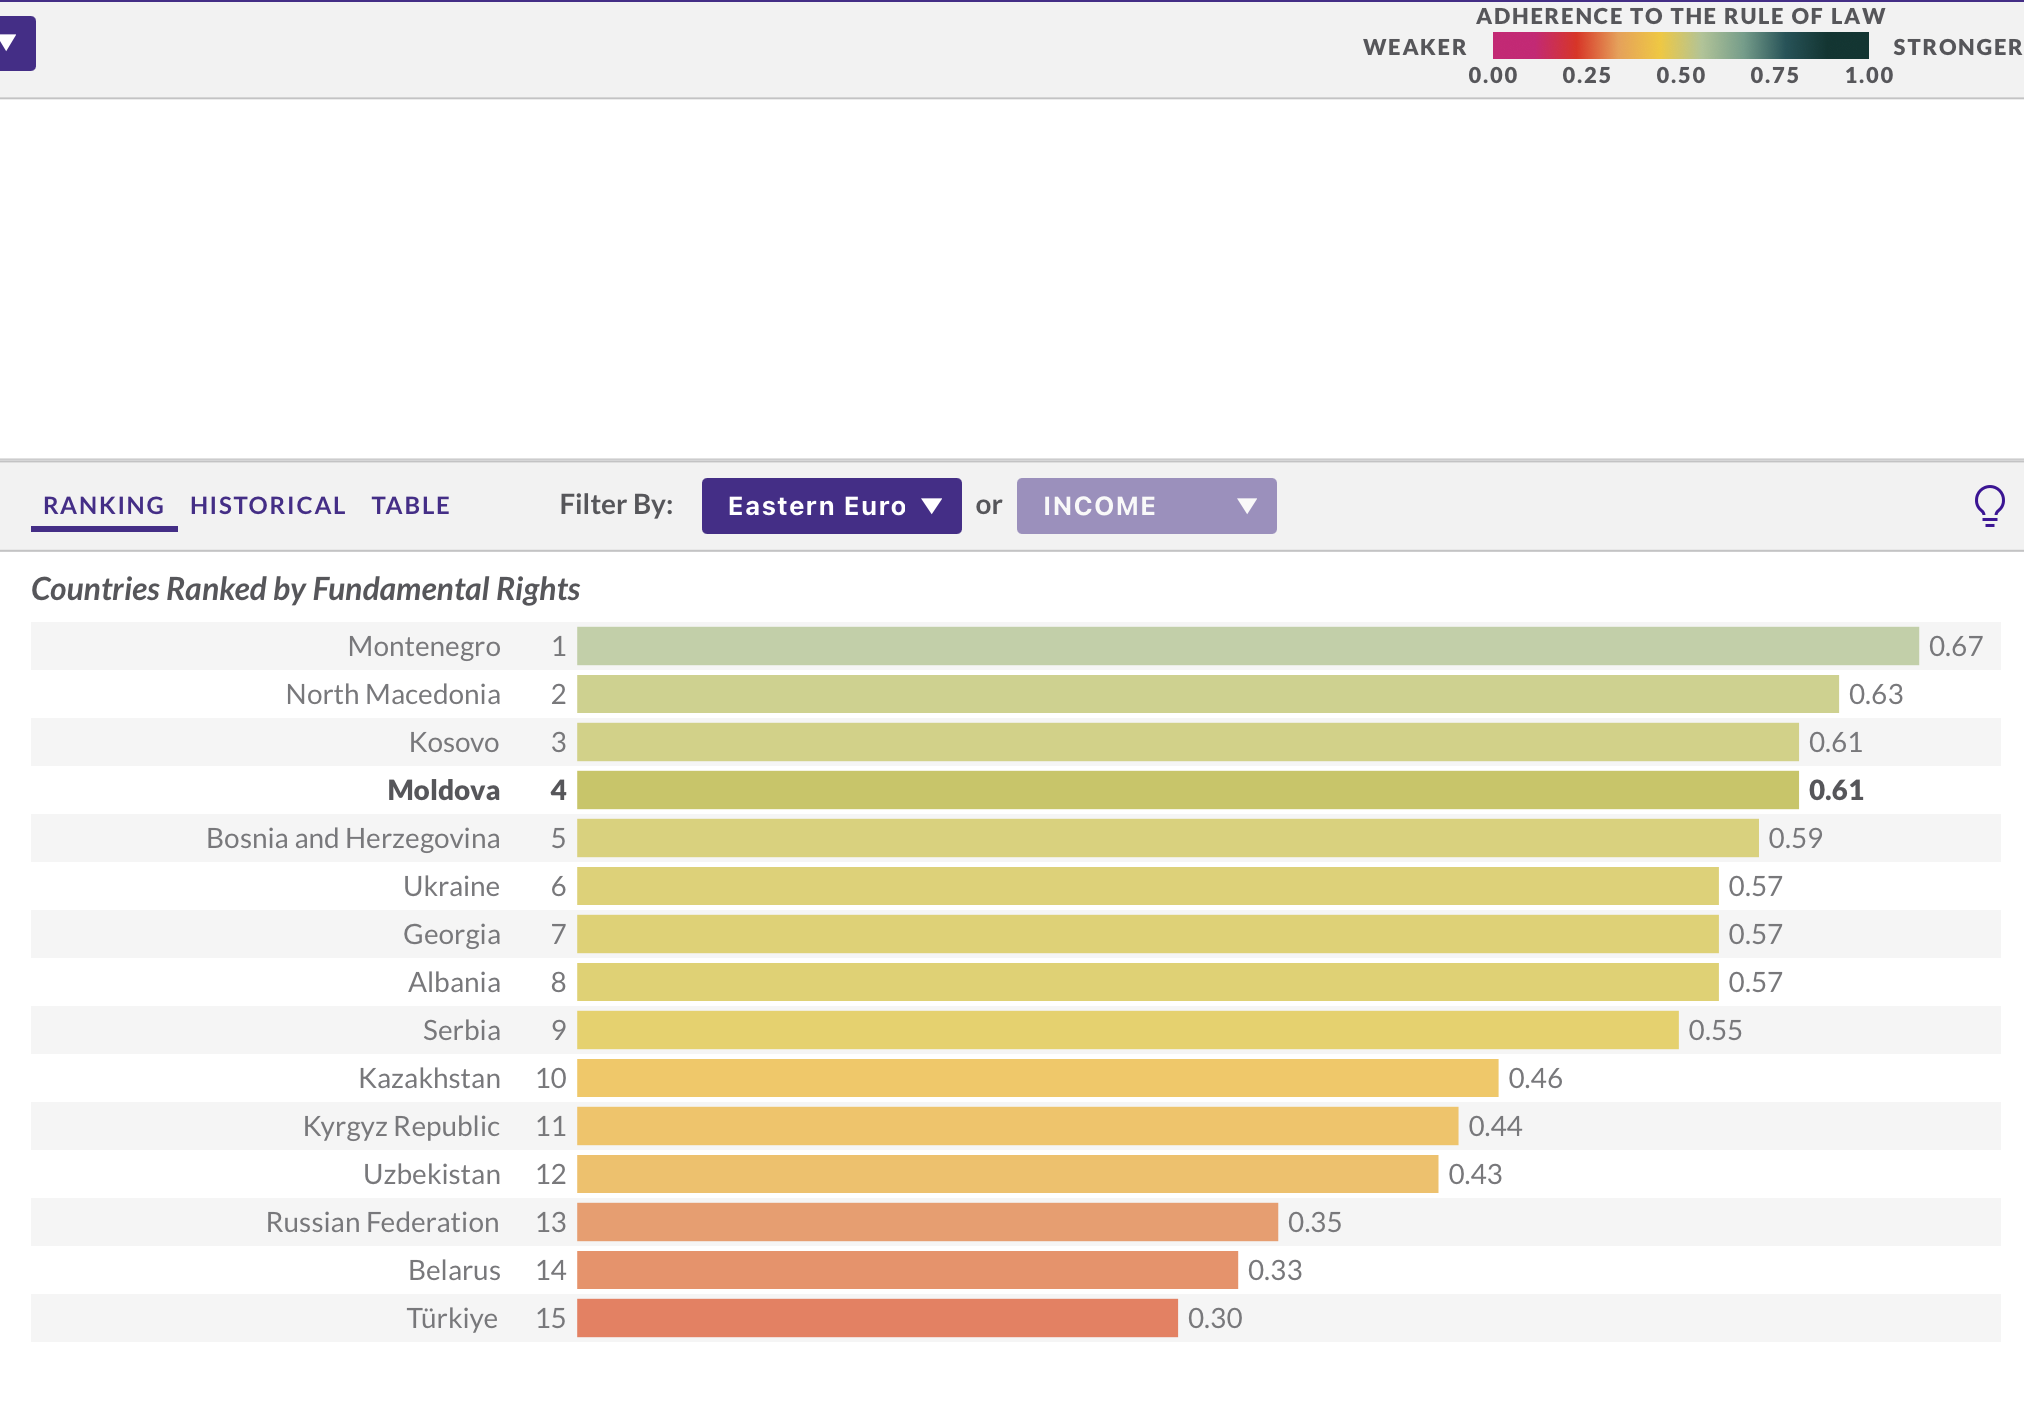Select North Macedonia country name
This screenshot has height=1412, width=2024.
tap(392, 694)
